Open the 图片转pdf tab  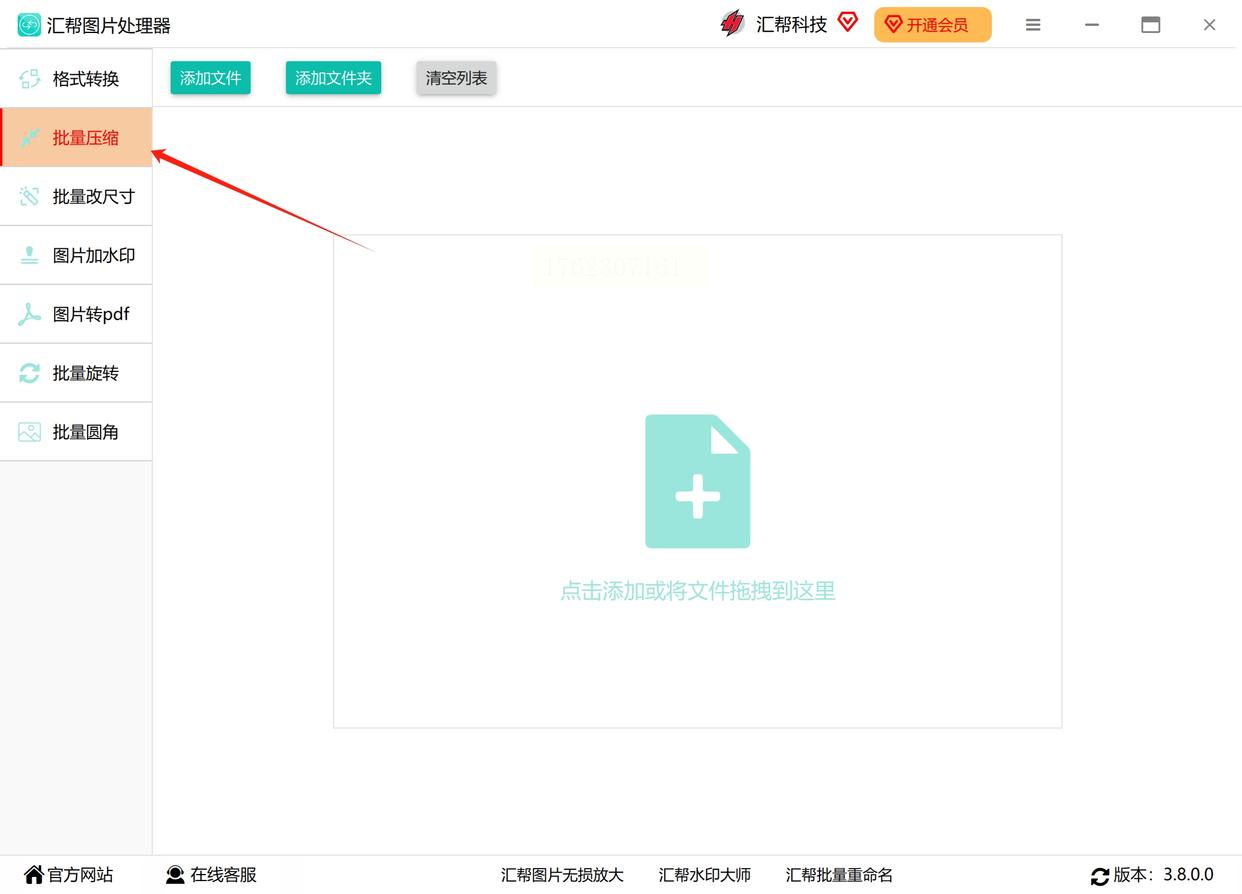pyautogui.click(x=76, y=314)
